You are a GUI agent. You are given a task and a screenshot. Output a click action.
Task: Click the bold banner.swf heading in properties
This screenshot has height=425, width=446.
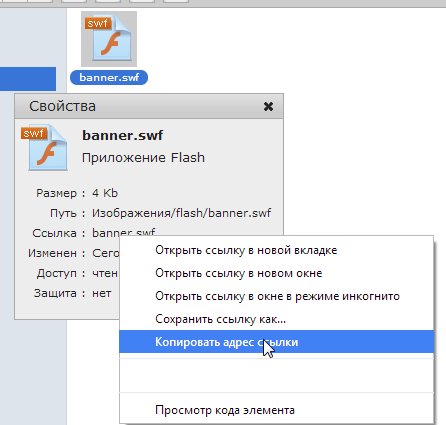tap(122, 135)
